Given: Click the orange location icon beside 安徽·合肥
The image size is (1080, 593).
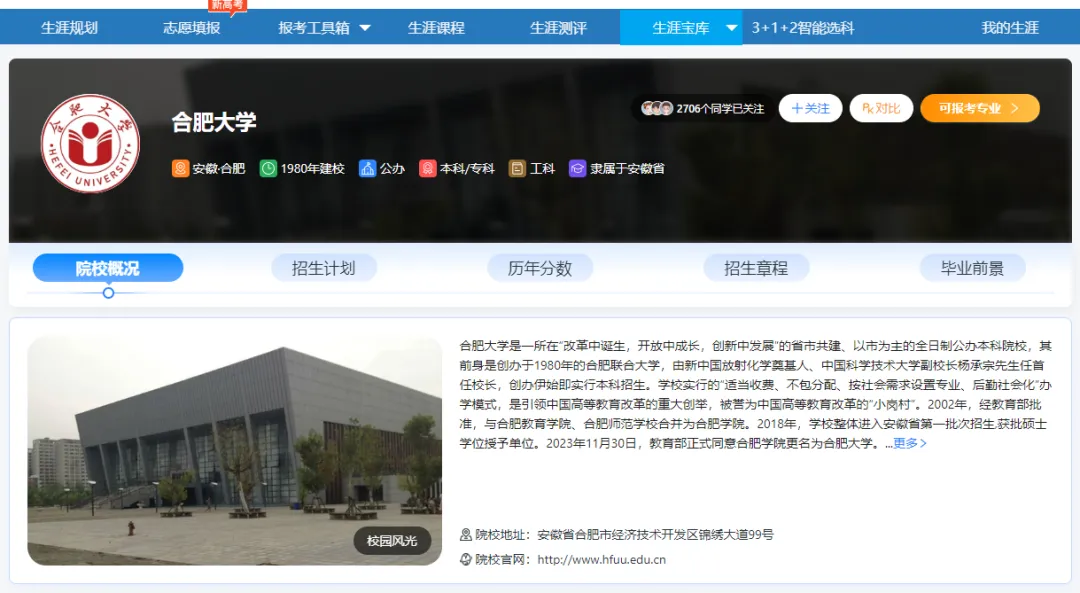Looking at the screenshot, I should click(x=180, y=169).
